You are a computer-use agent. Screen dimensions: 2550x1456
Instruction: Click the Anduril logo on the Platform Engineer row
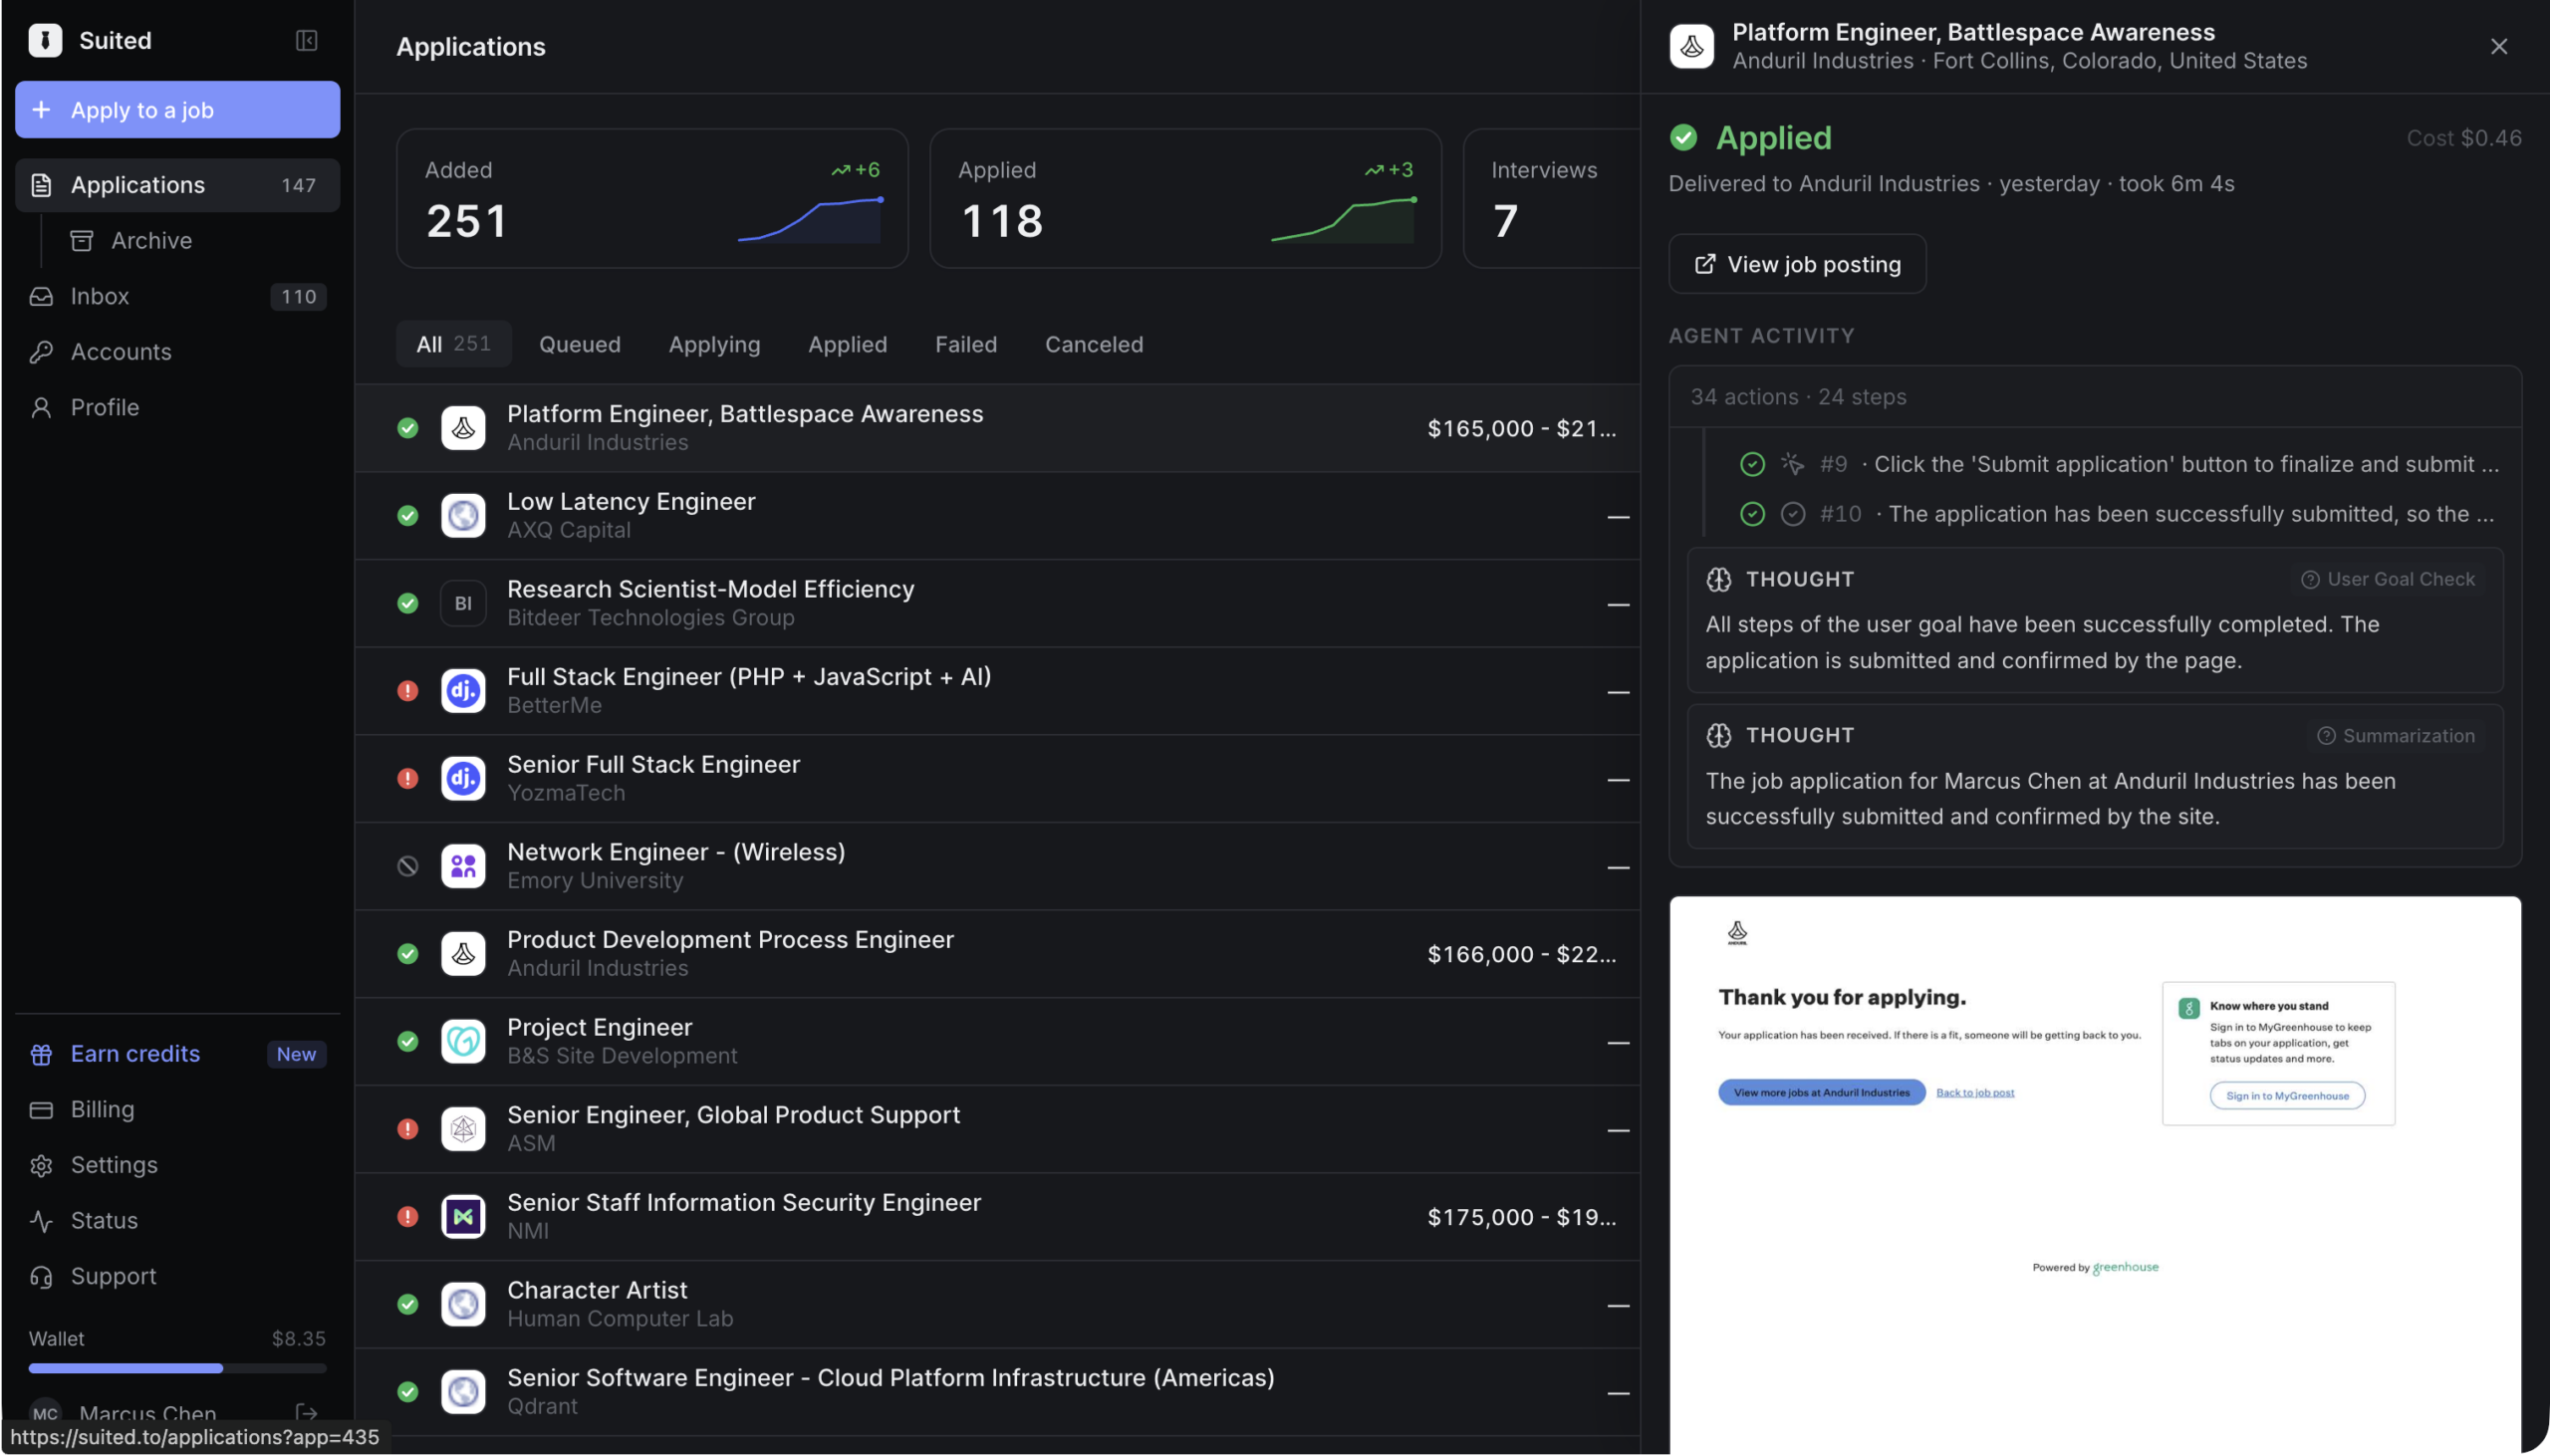point(463,428)
